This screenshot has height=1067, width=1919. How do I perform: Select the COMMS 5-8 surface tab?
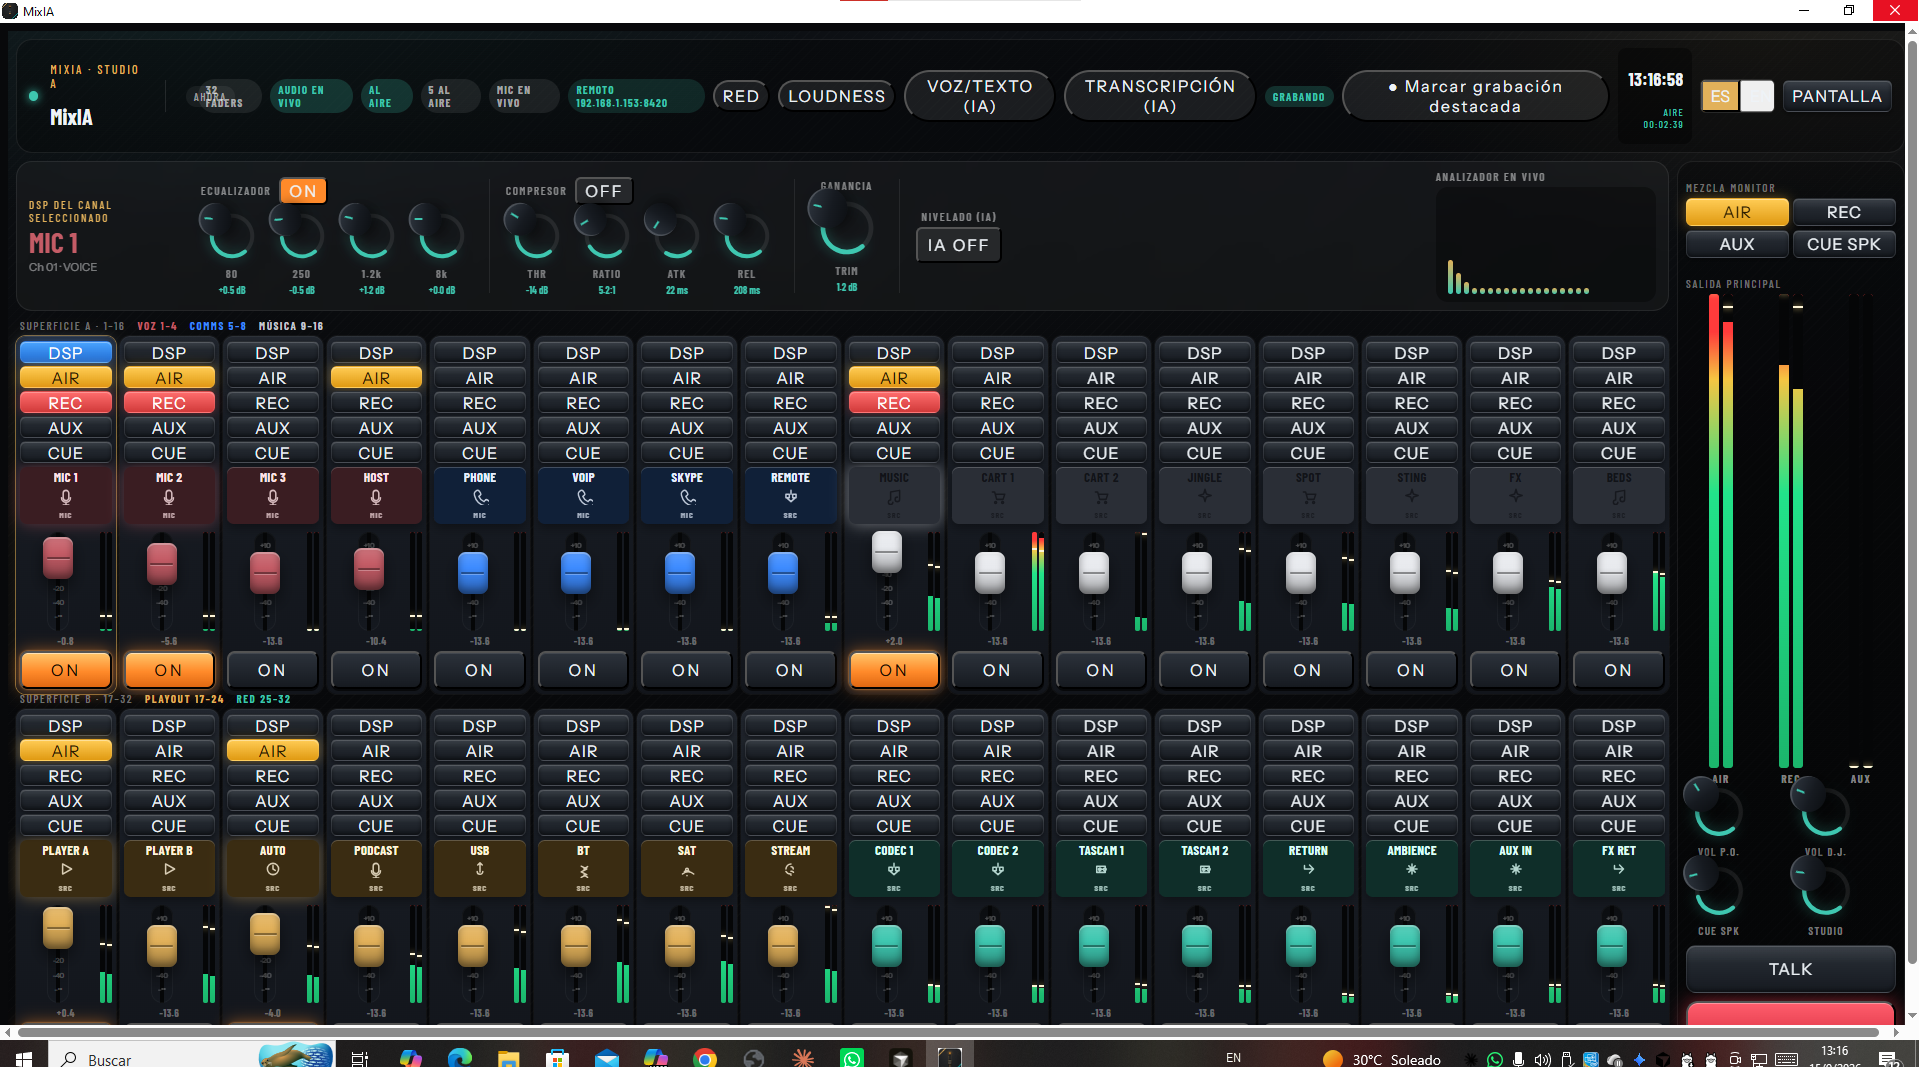217,326
